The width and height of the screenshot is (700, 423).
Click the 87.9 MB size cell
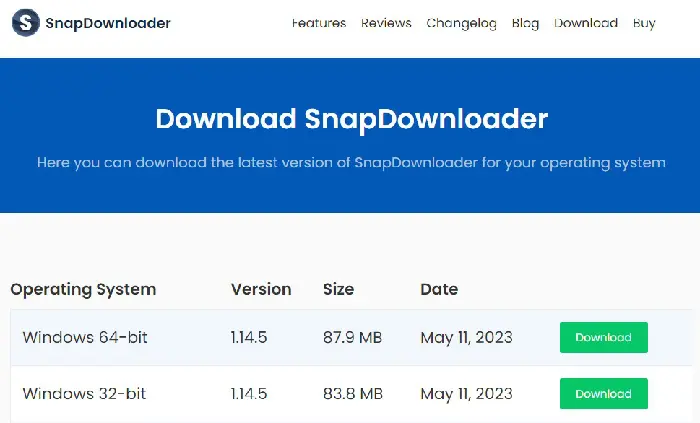[x=353, y=337]
